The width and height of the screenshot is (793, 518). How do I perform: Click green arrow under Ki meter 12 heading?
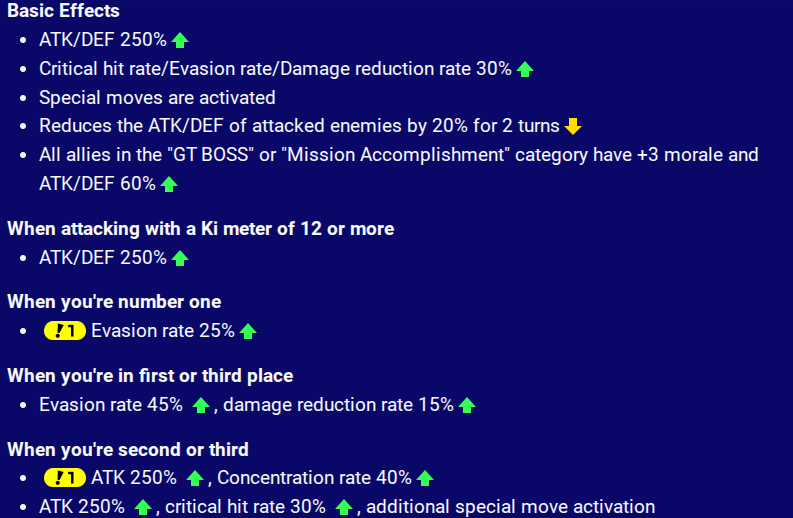180,258
